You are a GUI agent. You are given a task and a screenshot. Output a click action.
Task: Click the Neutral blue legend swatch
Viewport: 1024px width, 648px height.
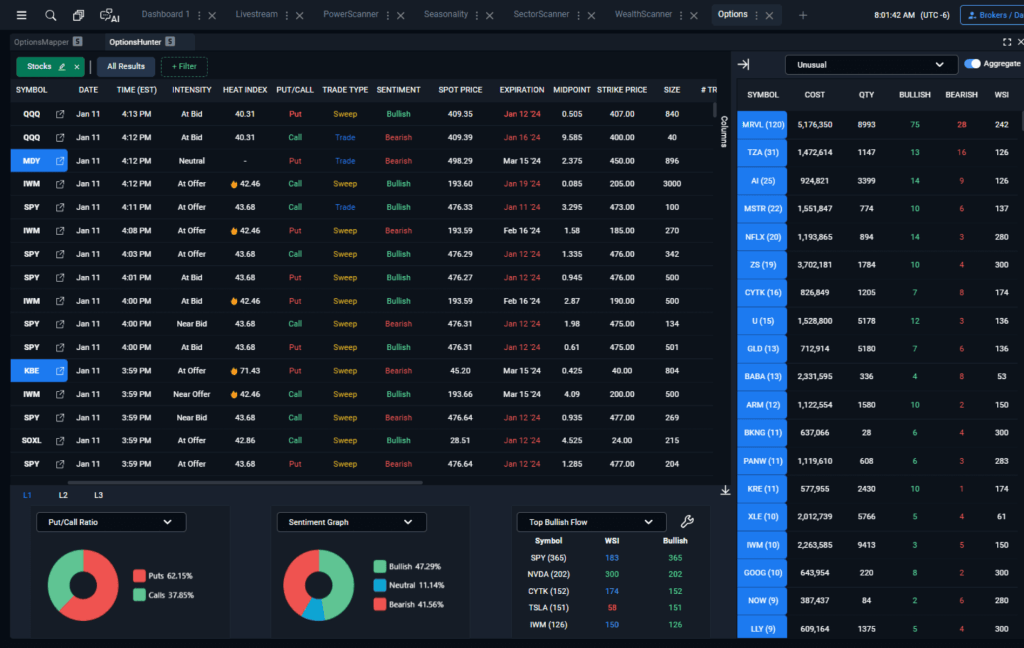(x=379, y=585)
